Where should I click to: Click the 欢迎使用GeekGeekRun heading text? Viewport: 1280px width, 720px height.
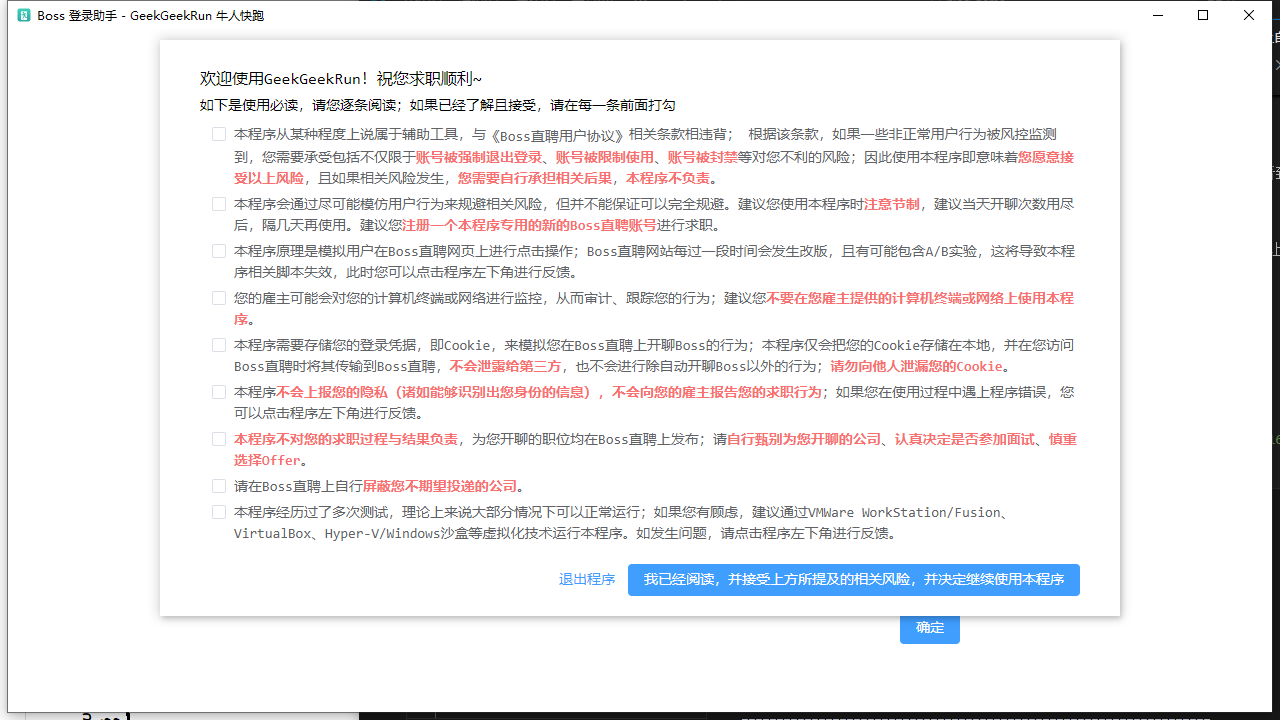341,79
